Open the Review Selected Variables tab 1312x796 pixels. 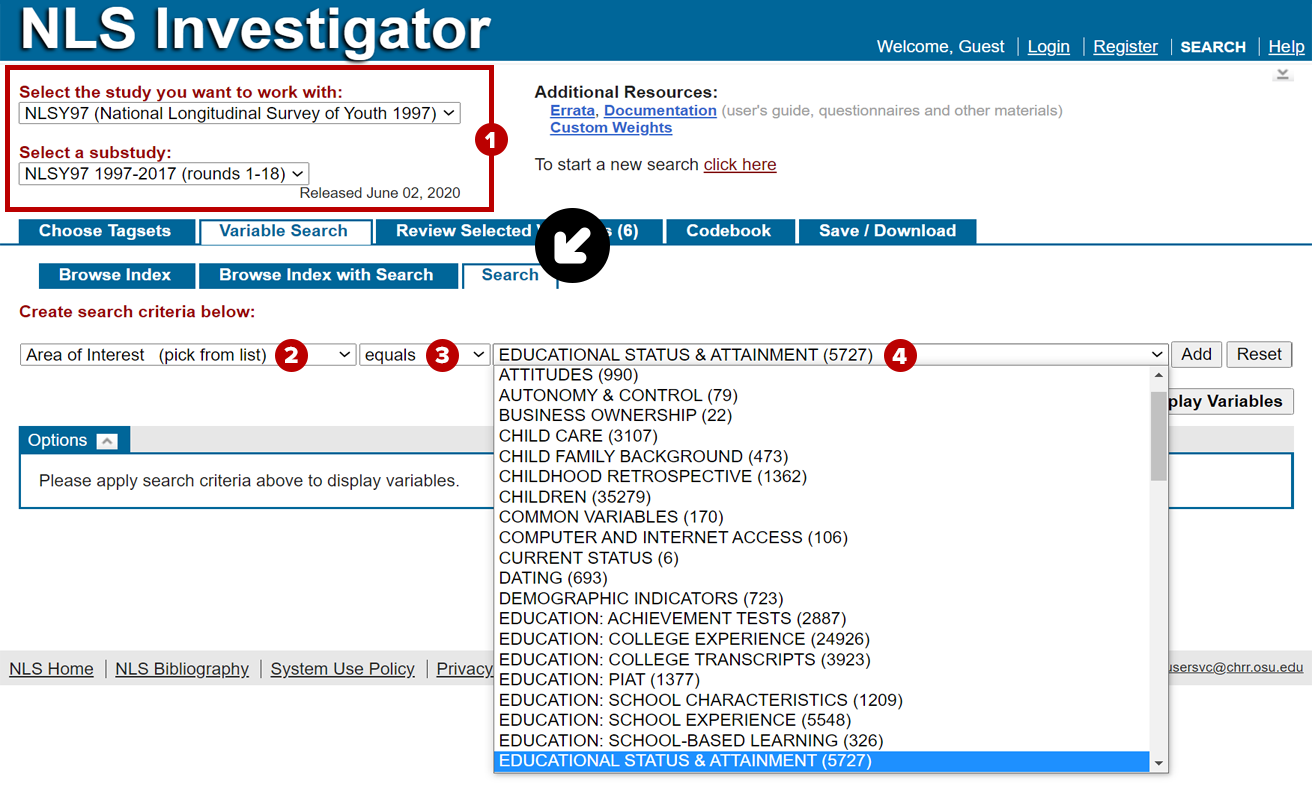click(518, 231)
